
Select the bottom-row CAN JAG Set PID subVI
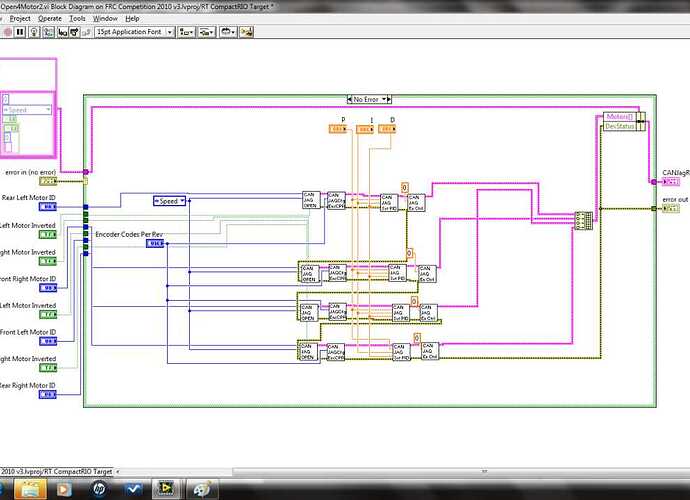point(401,352)
